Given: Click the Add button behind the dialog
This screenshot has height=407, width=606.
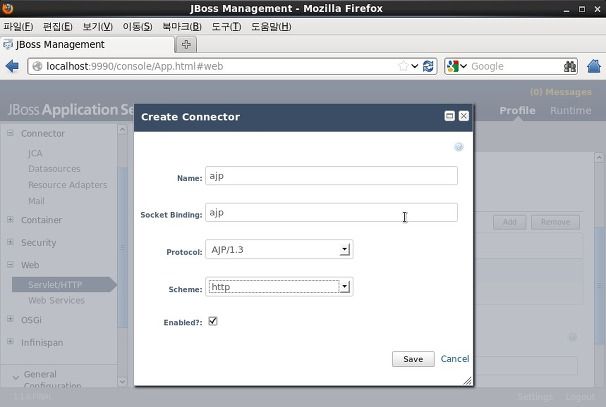Looking at the screenshot, I should (509, 222).
